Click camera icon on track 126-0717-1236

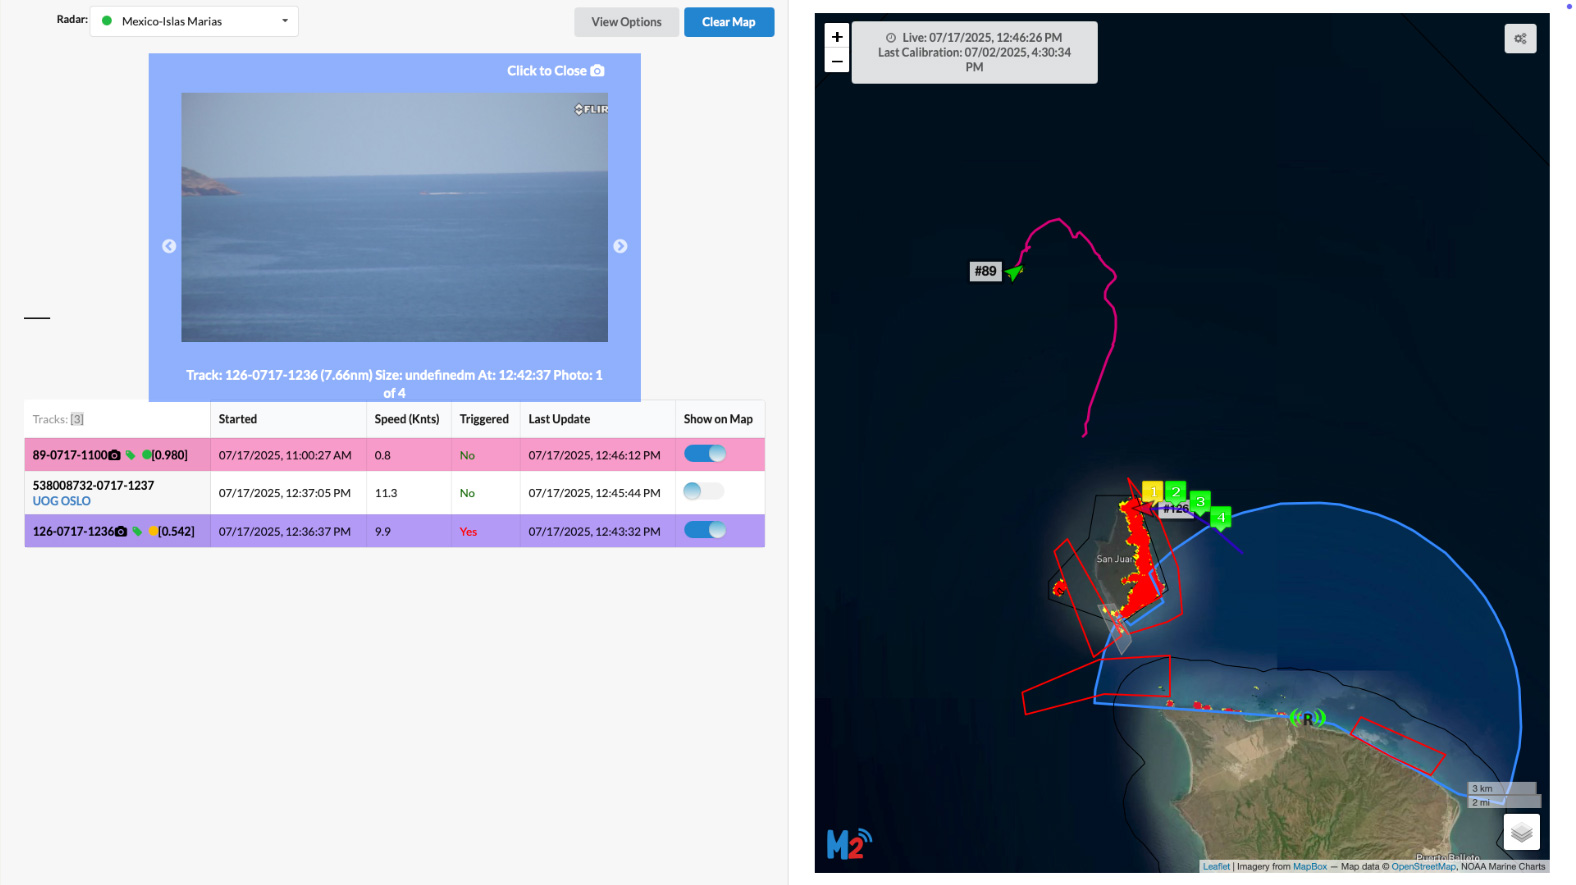coord(121,532)
